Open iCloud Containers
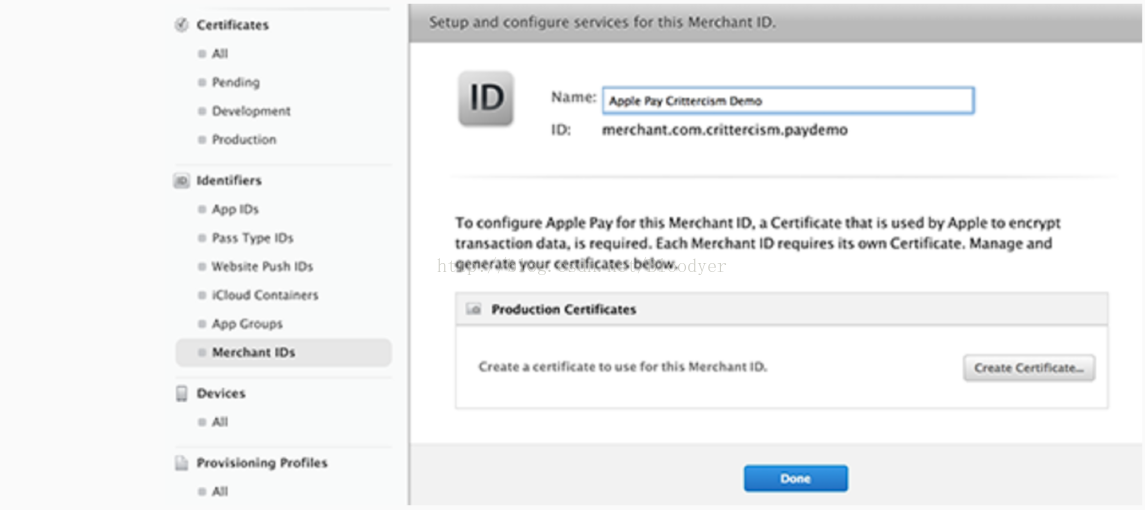This screenshot has height=510, width=1145. point(265,295)
